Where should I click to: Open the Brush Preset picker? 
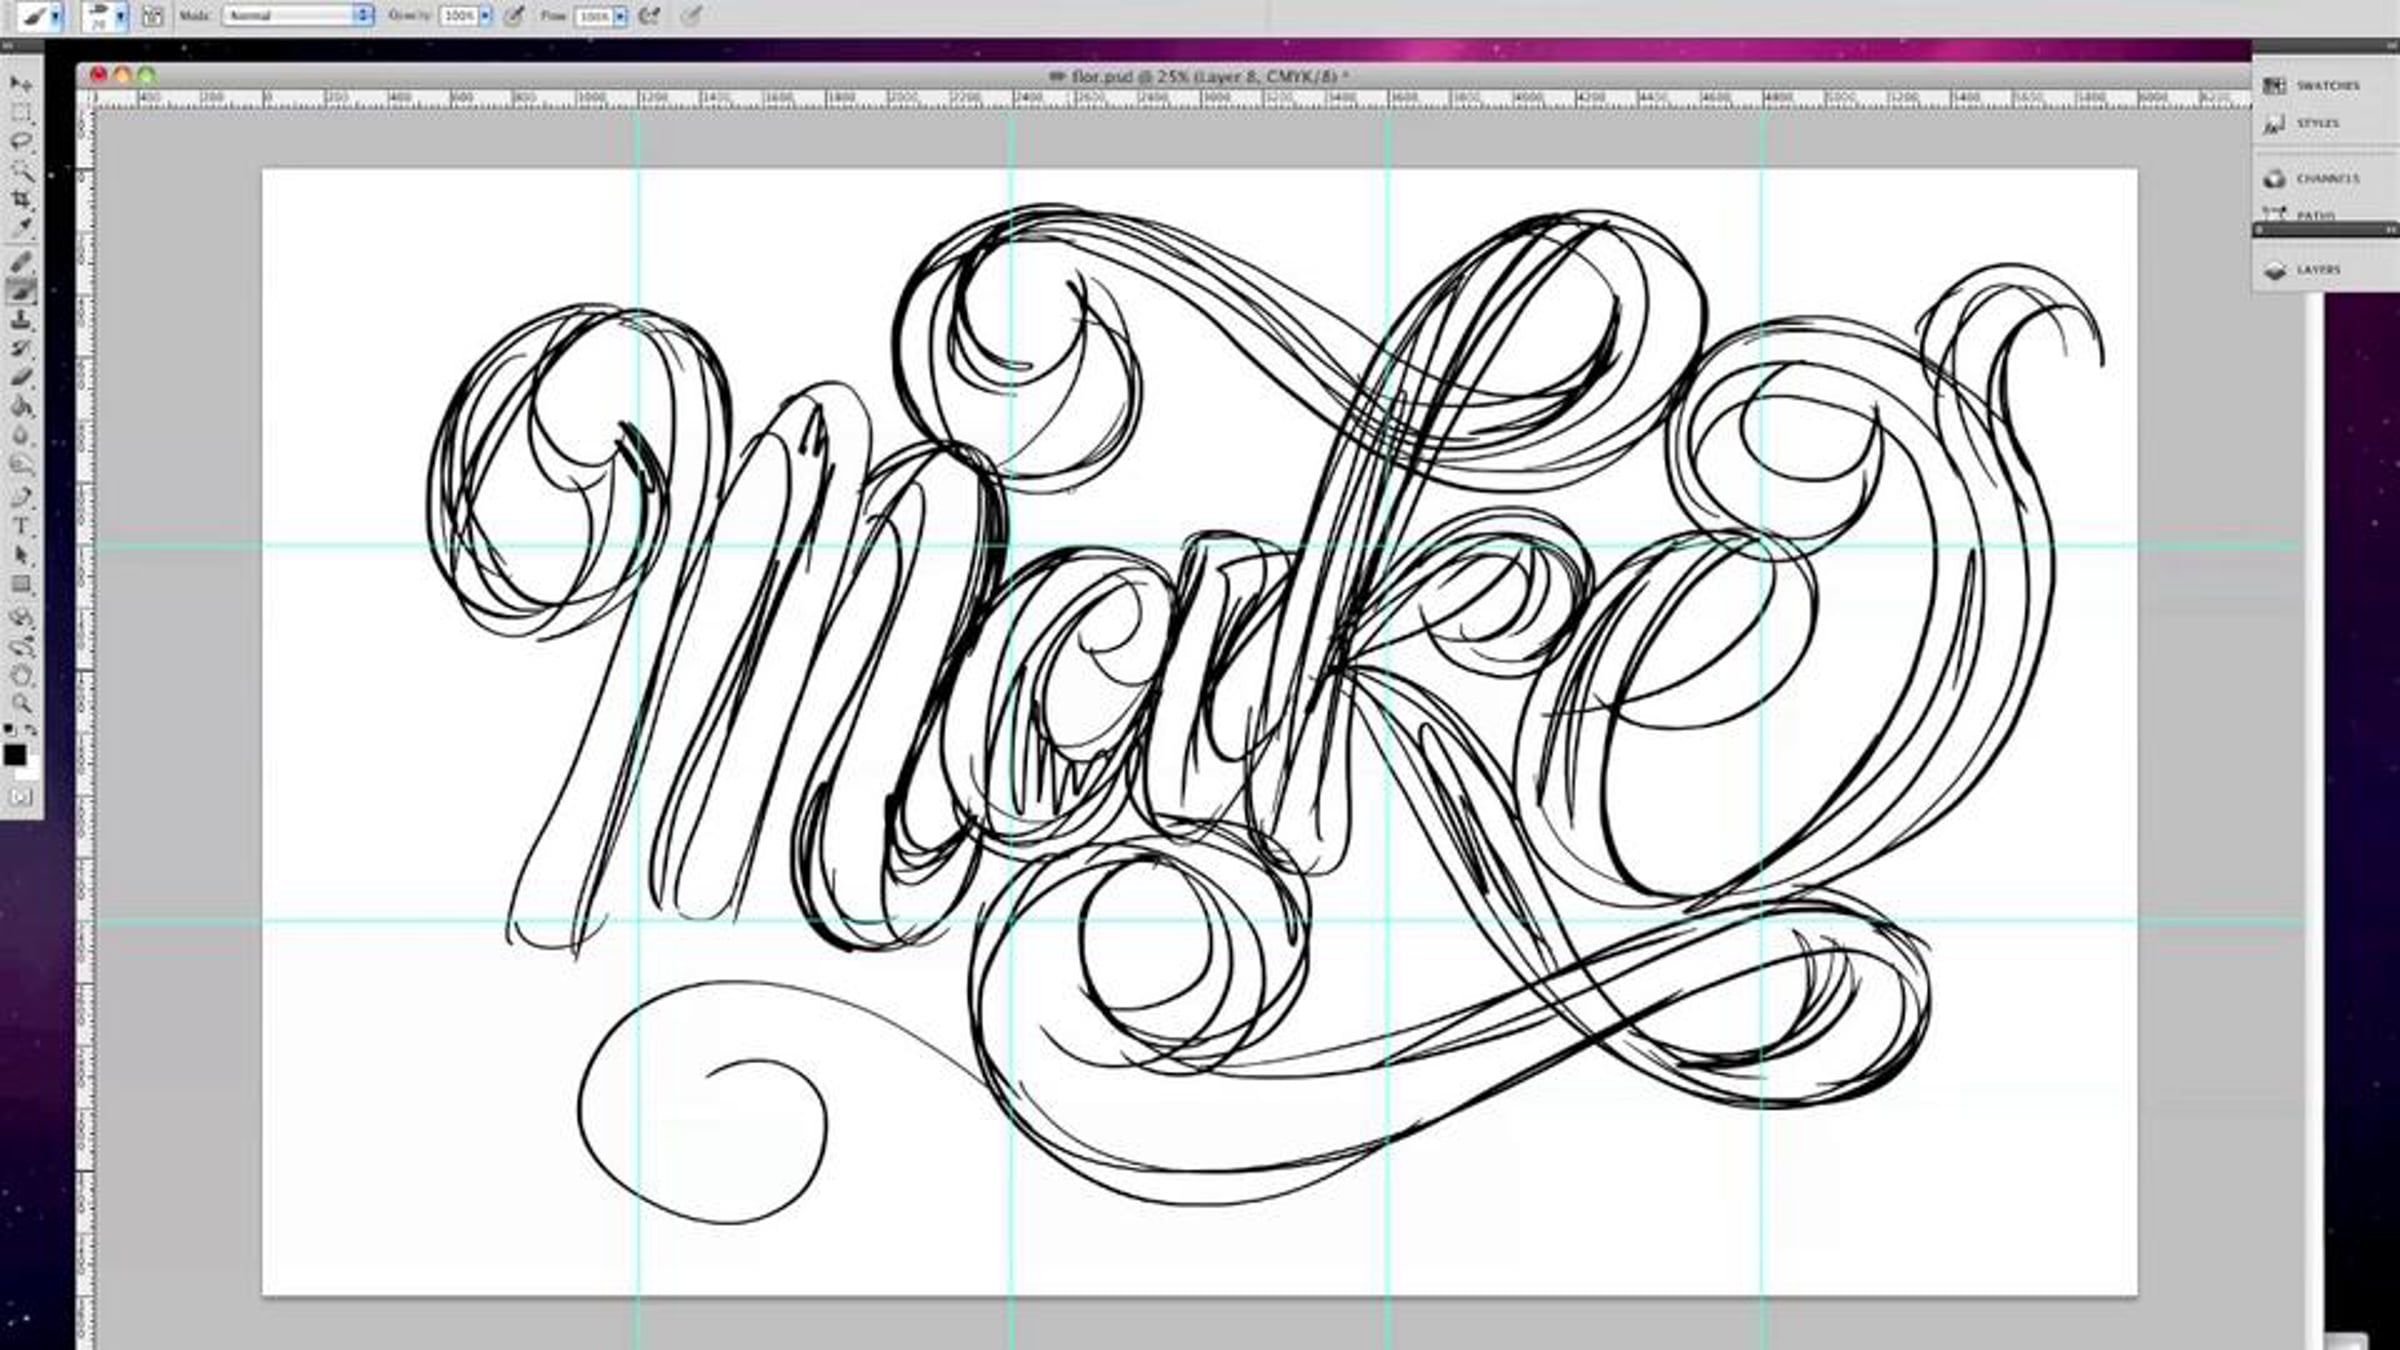(106, 16)
